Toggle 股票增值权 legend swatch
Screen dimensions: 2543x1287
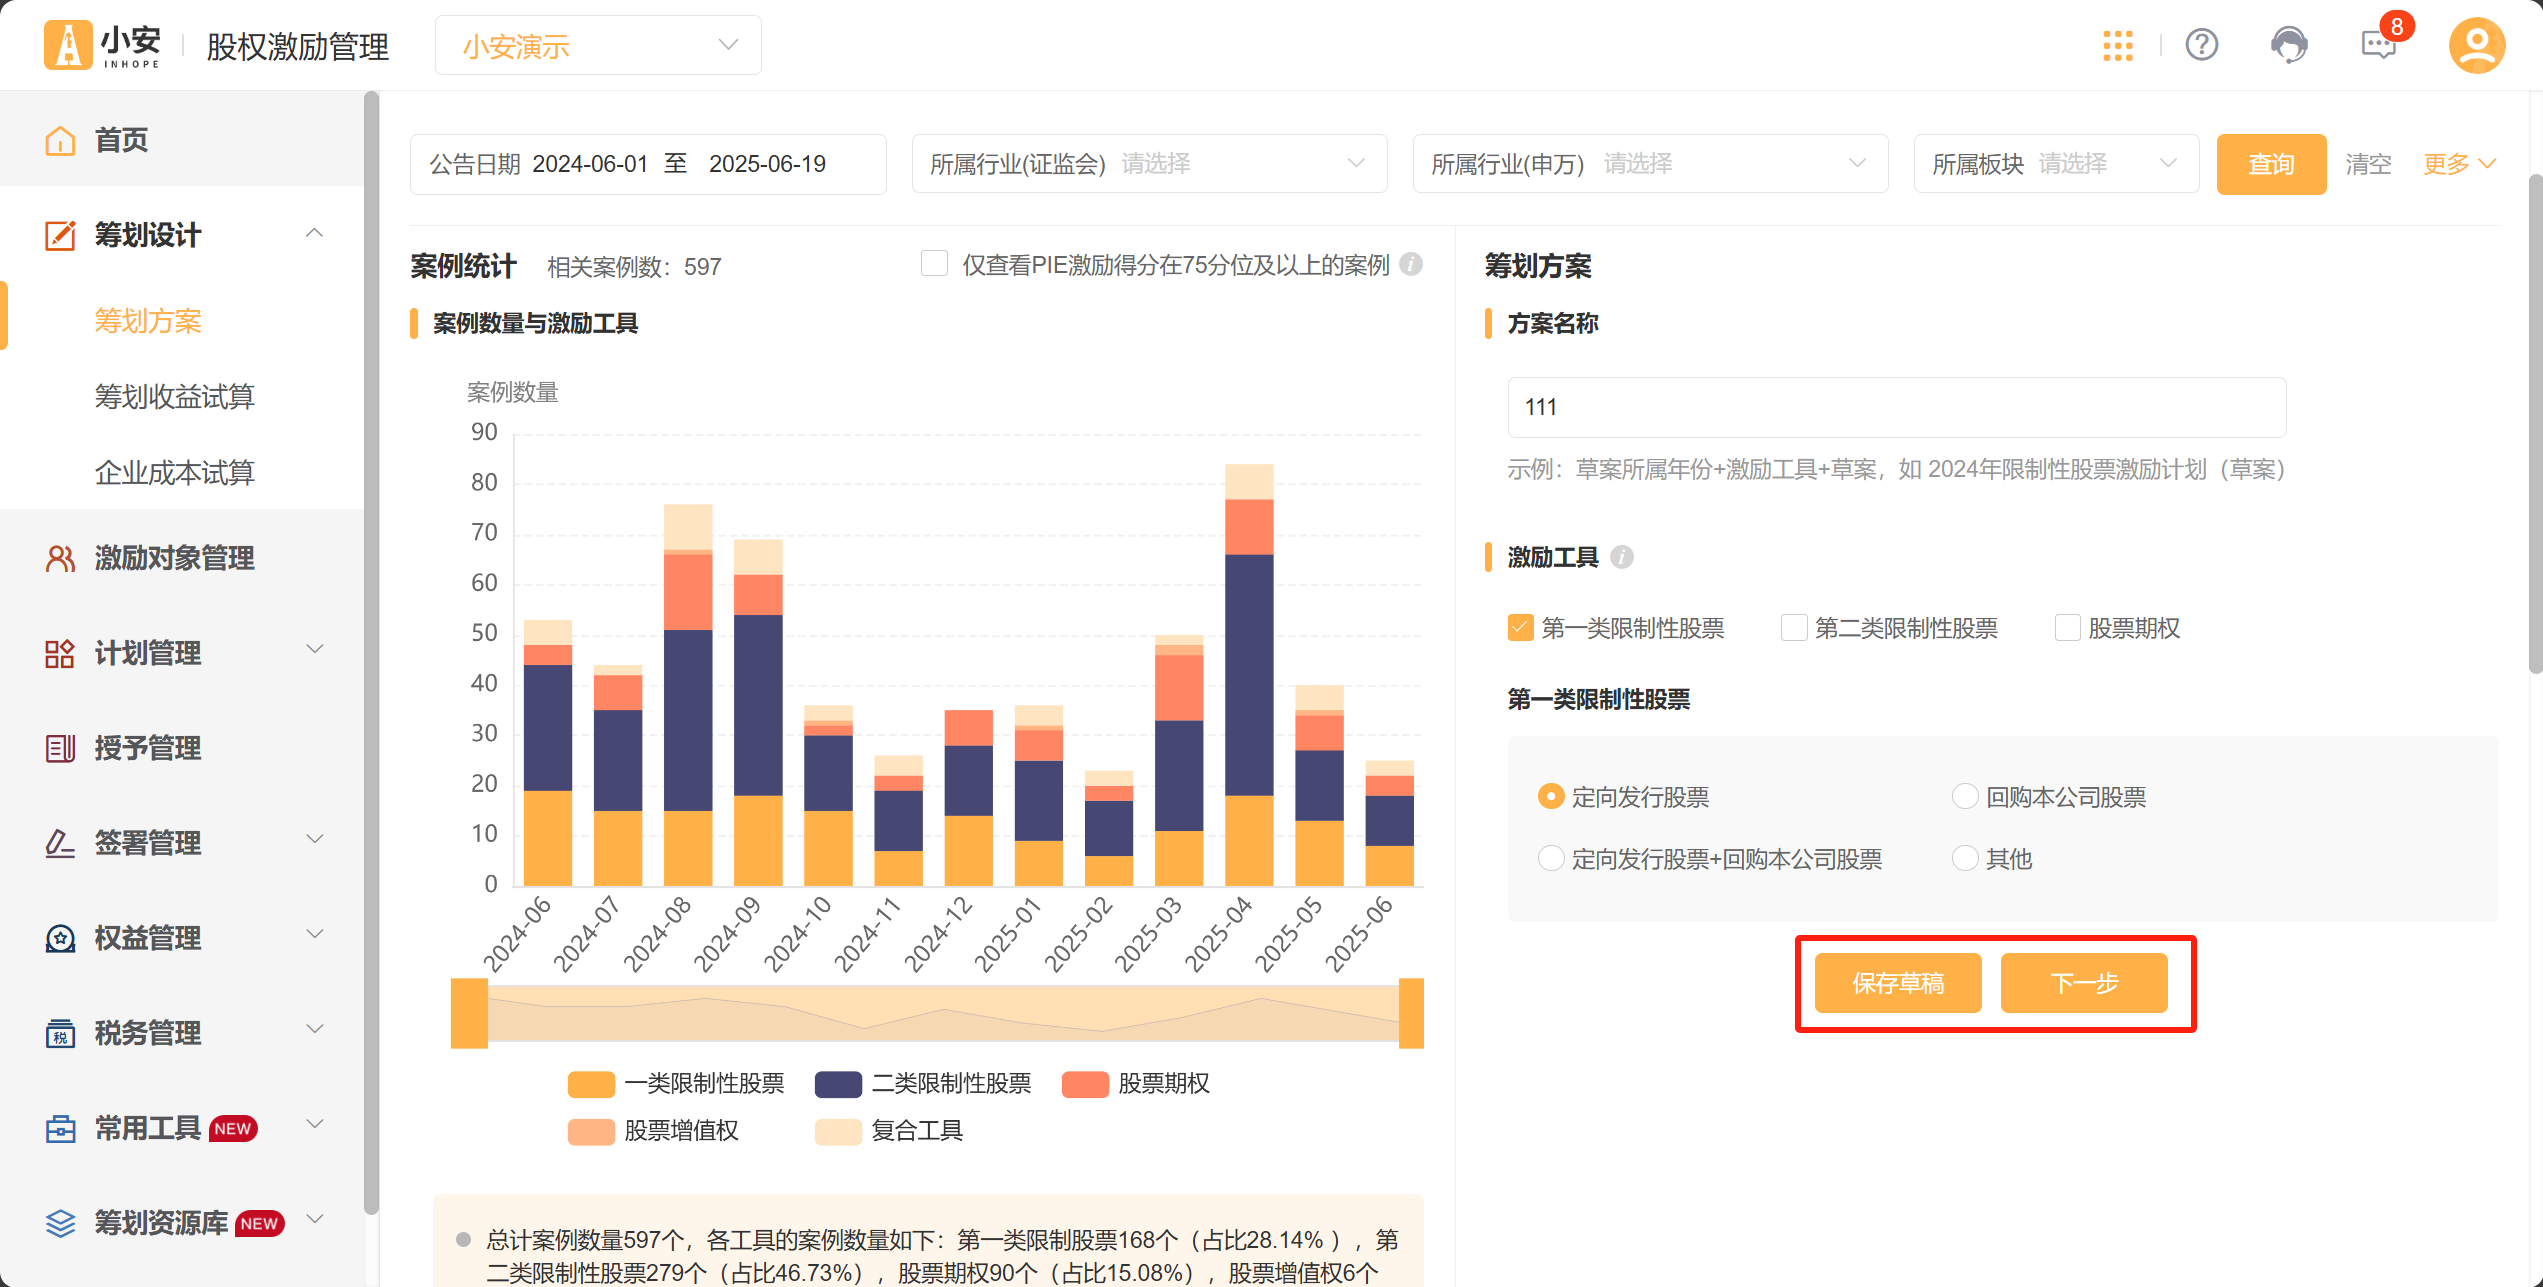click(x=591, y=1131)
